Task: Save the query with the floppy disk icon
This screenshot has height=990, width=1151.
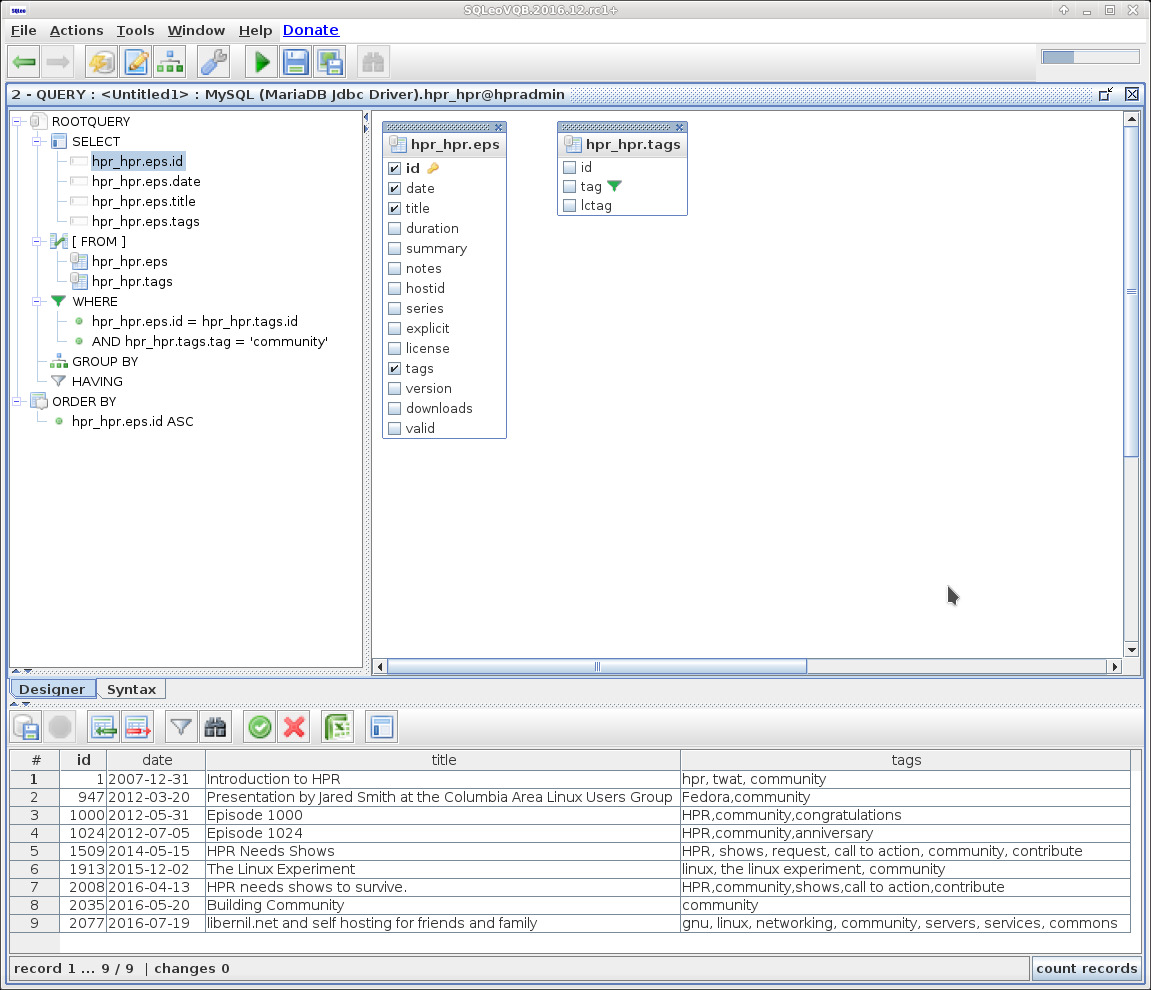Action: (296, 62)
